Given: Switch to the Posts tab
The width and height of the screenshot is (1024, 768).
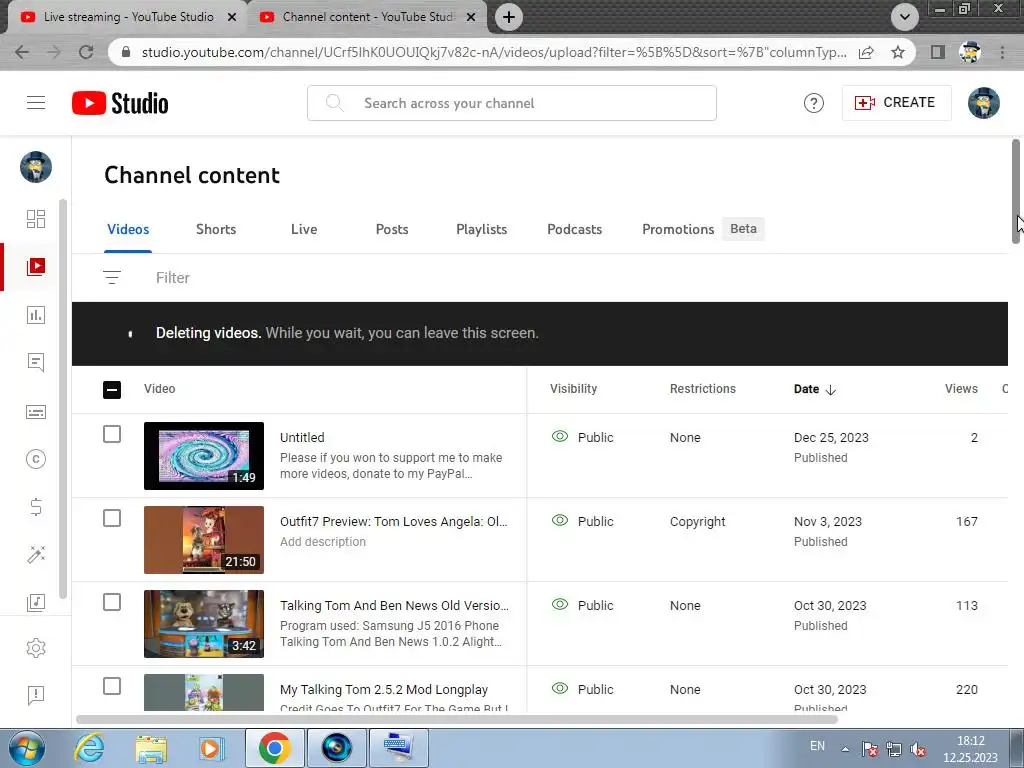Looking at the screenshot, I should (x=392, y=229).
